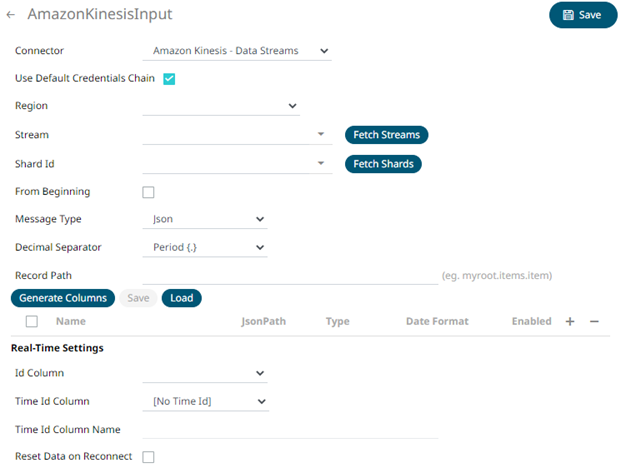Open the Connector dropdown
Image resolution: width=621 pixels, height=473 pixels.
click(240, 50)
